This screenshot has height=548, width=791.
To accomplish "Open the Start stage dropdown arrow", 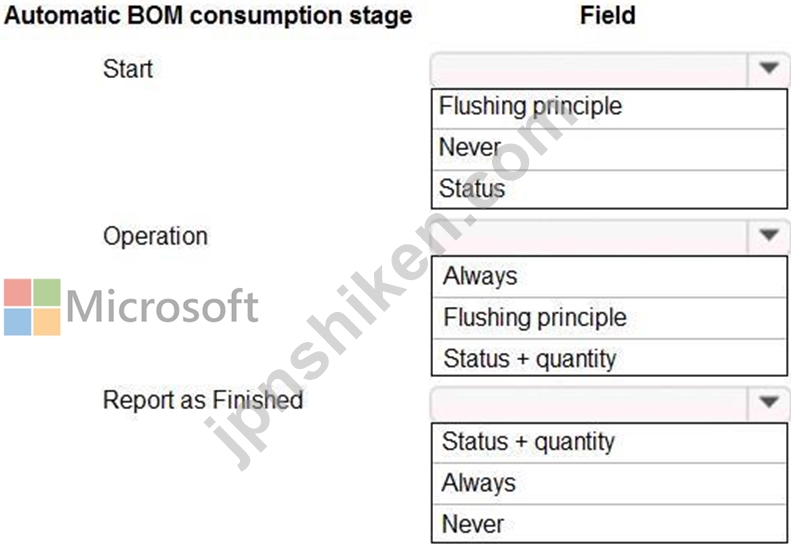I will click(x=768, y=69).
